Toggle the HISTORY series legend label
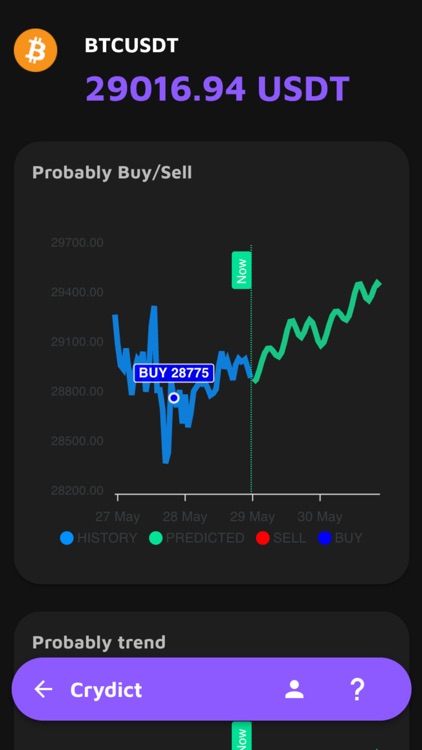422x750 pixels. (x=107, y=538)
